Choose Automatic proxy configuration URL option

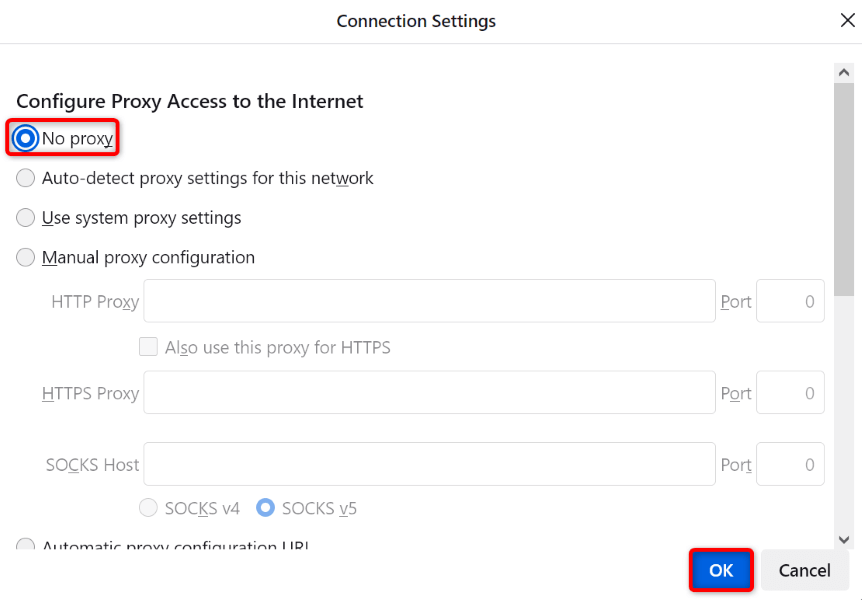tap(25, 544)
